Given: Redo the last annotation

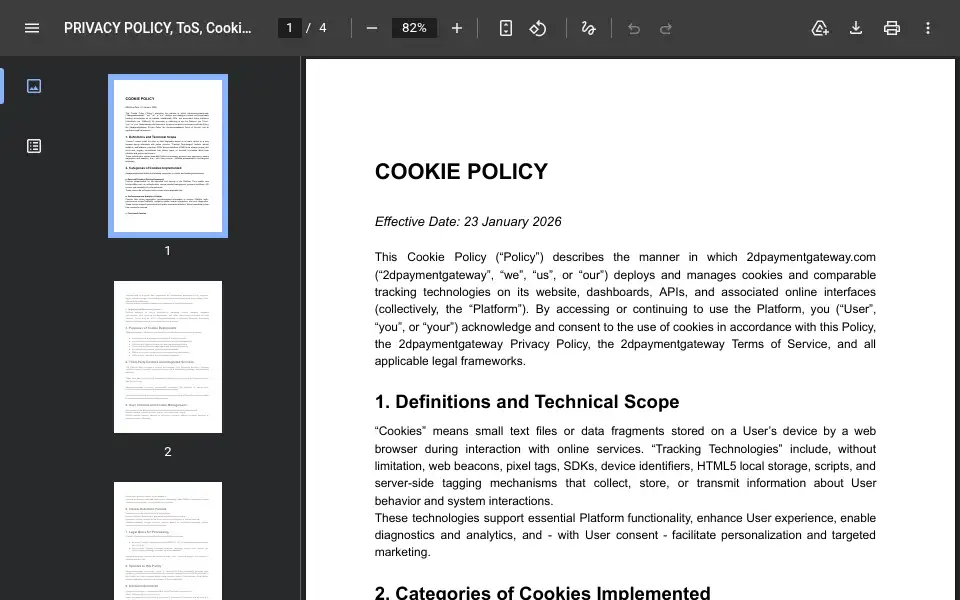Looking at the screenshot, I should pos(666,28).
